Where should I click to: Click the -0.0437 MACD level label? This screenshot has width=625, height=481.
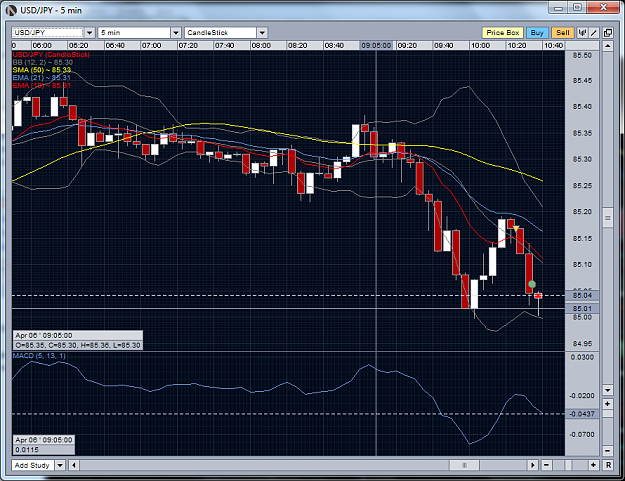(x=582, y=414)
